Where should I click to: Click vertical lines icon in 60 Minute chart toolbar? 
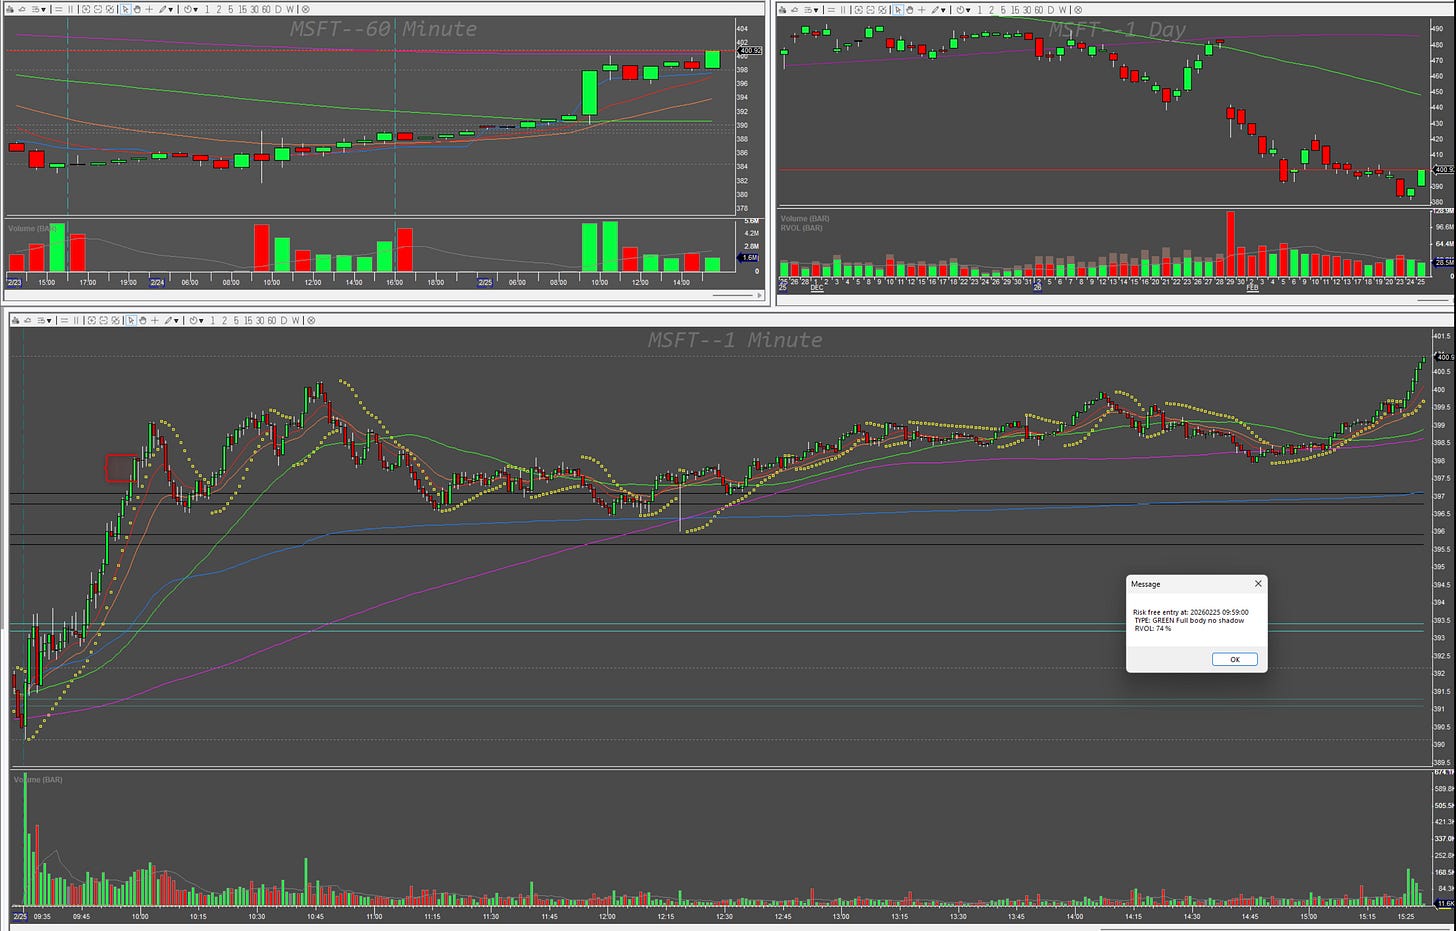[71, 9]
